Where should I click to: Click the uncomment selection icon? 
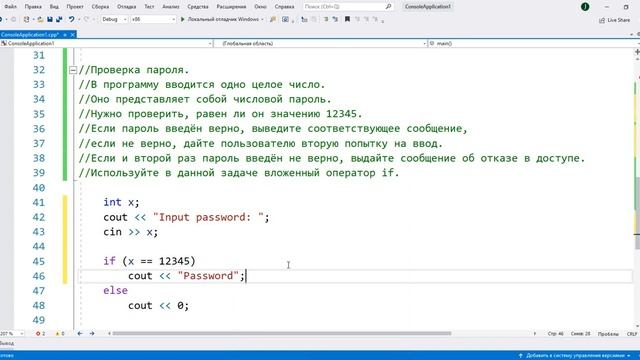point(335,19)
